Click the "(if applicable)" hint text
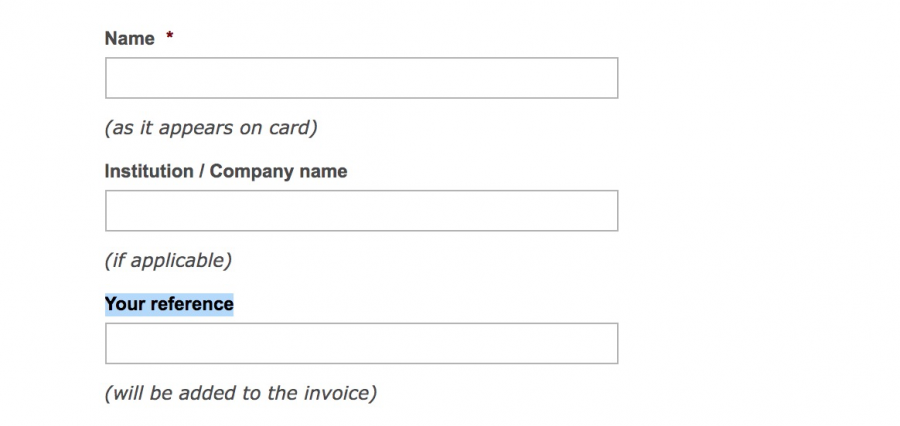Viewport: 900px width, 426px height. coord(168,261)
